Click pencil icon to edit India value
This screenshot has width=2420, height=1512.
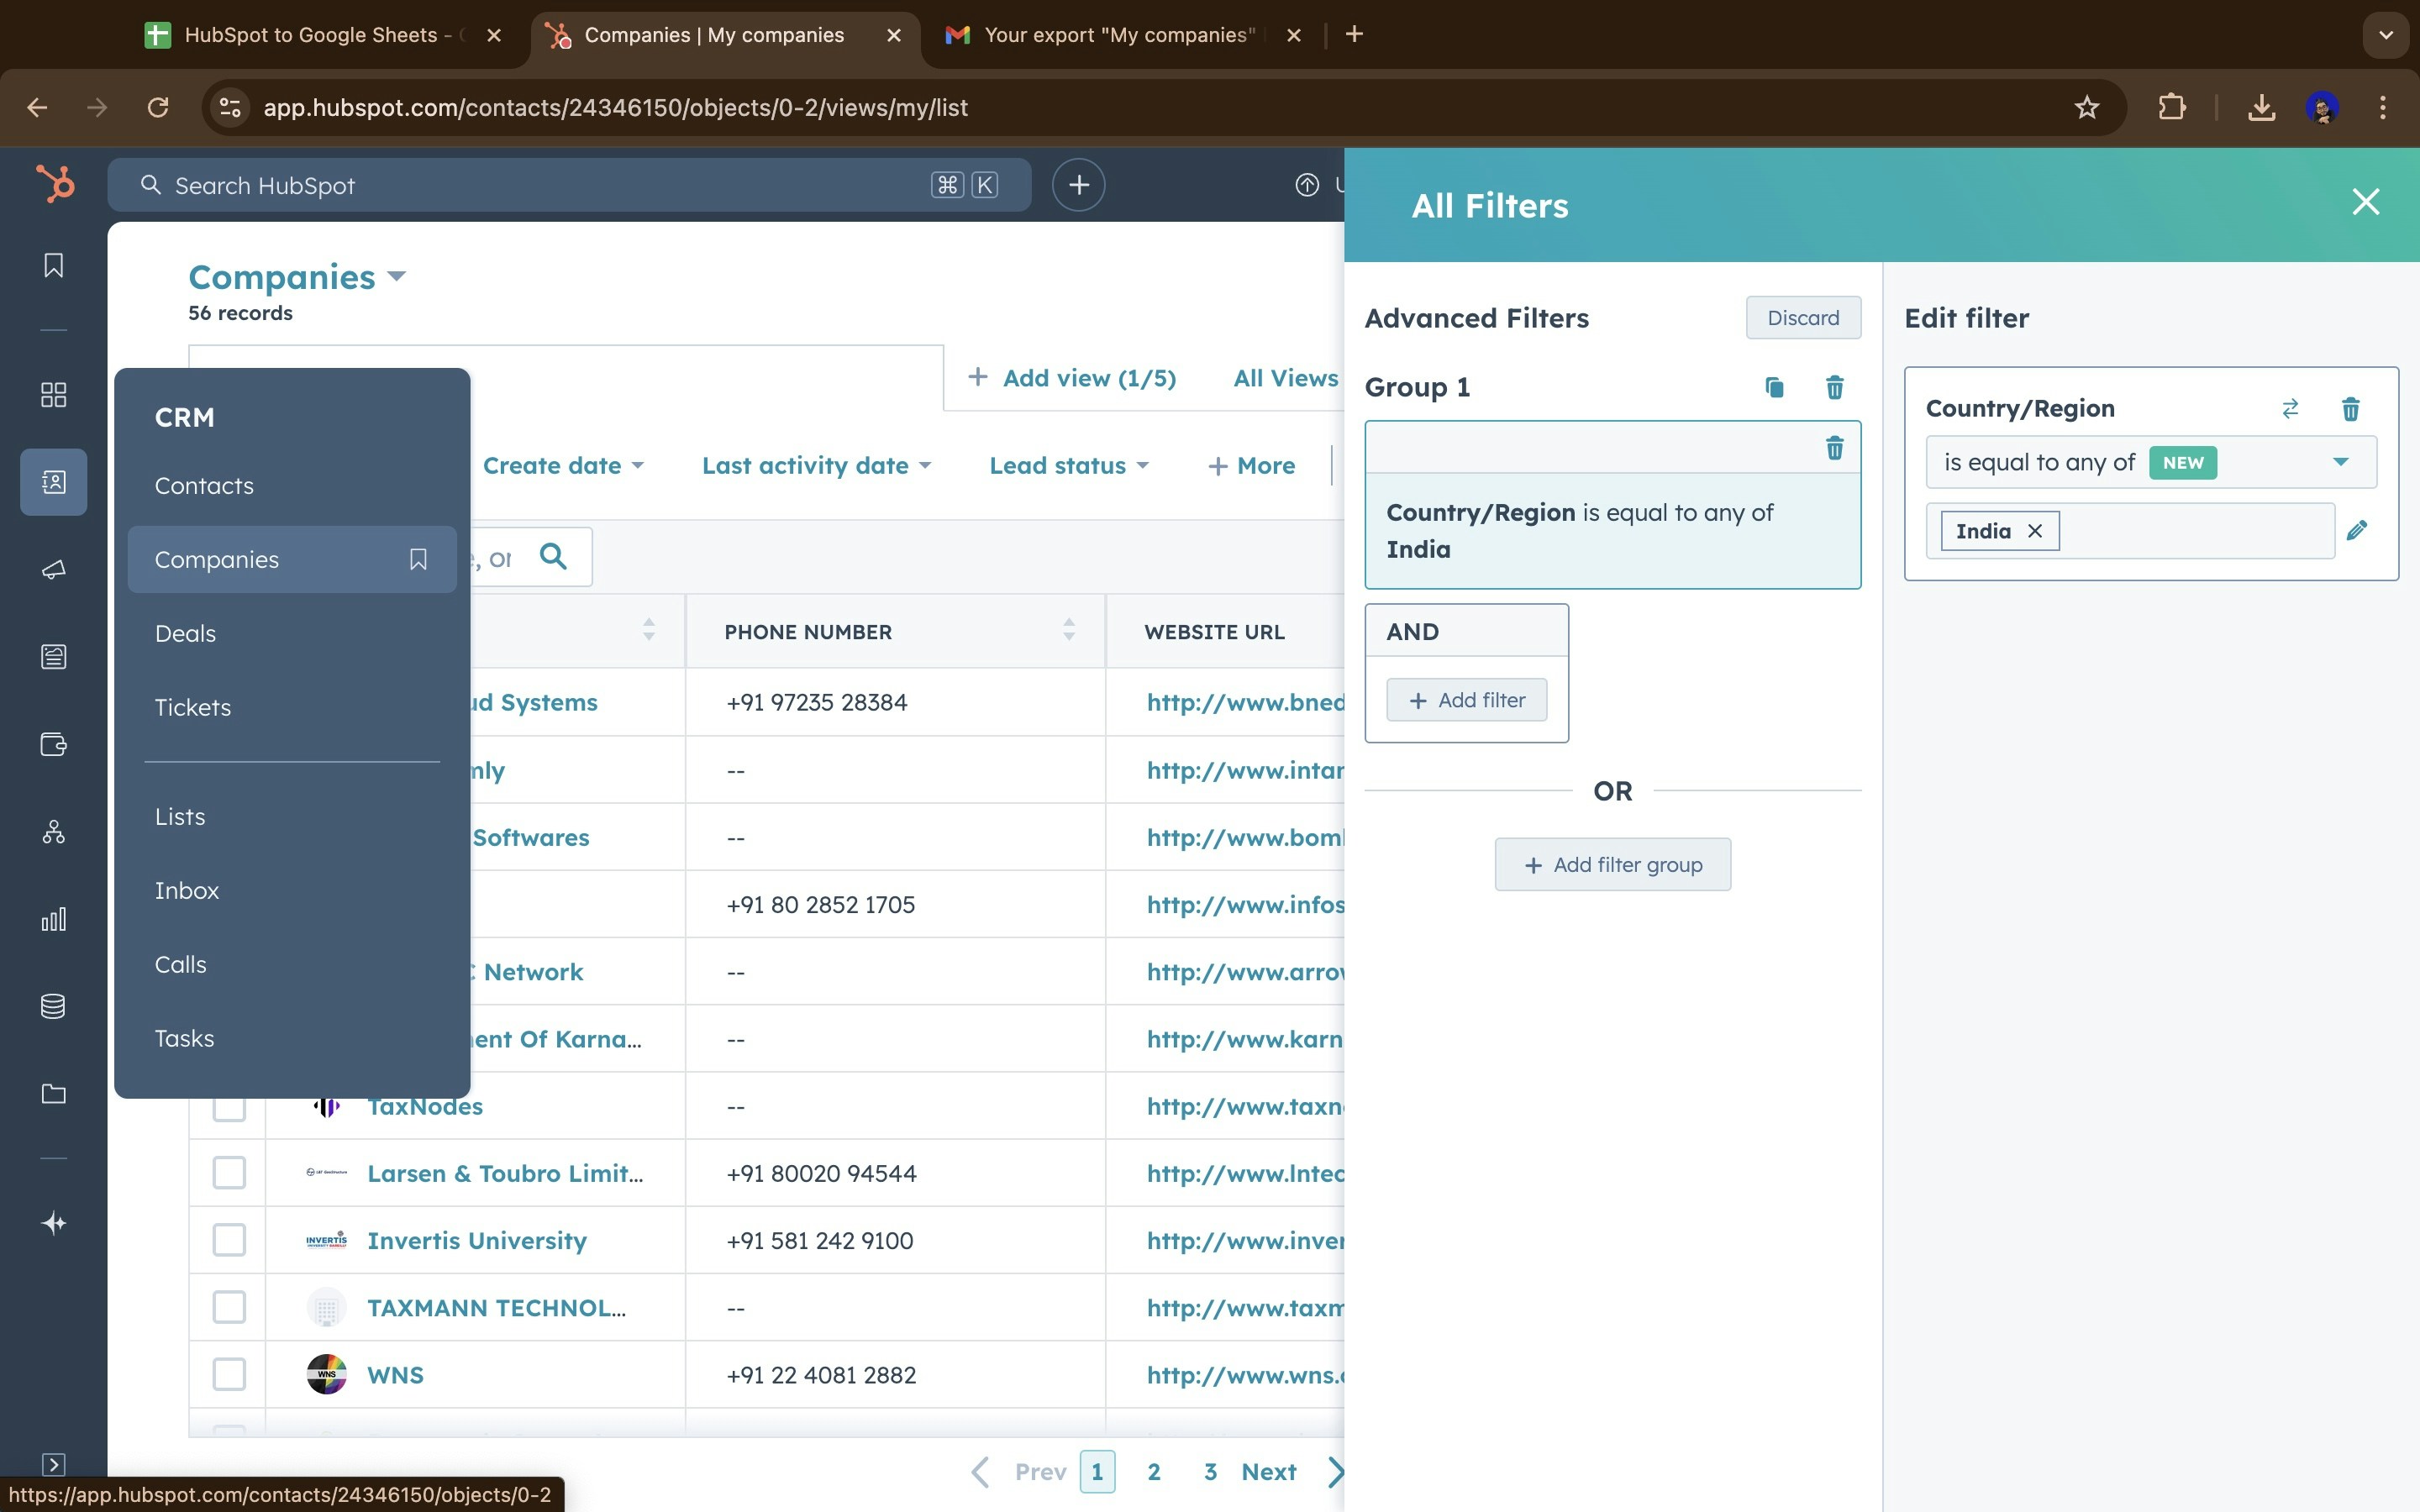pyautogui.click(x=2357, y=530)
